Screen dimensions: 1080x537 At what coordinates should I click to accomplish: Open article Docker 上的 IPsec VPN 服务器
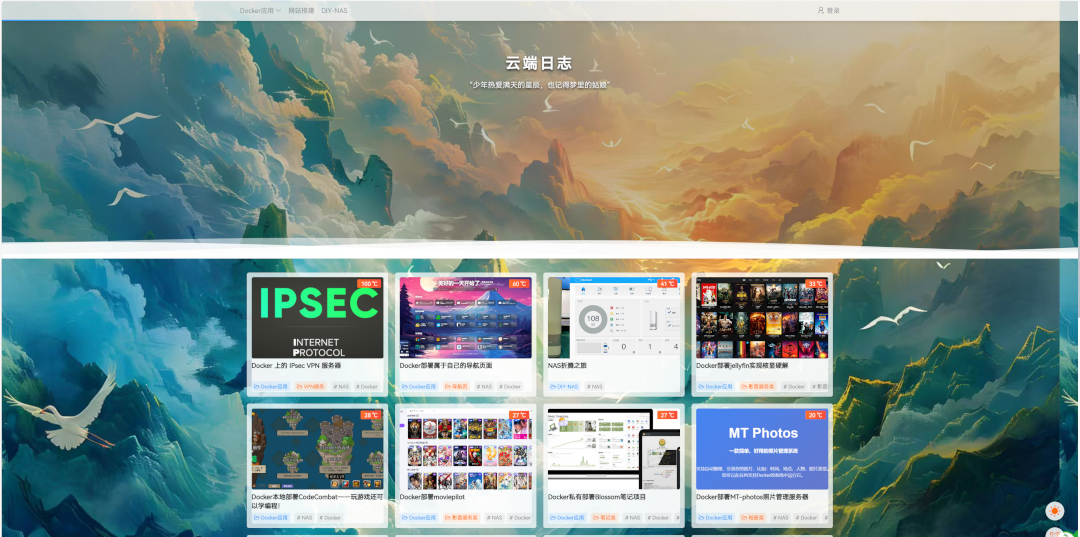[296, 366]
